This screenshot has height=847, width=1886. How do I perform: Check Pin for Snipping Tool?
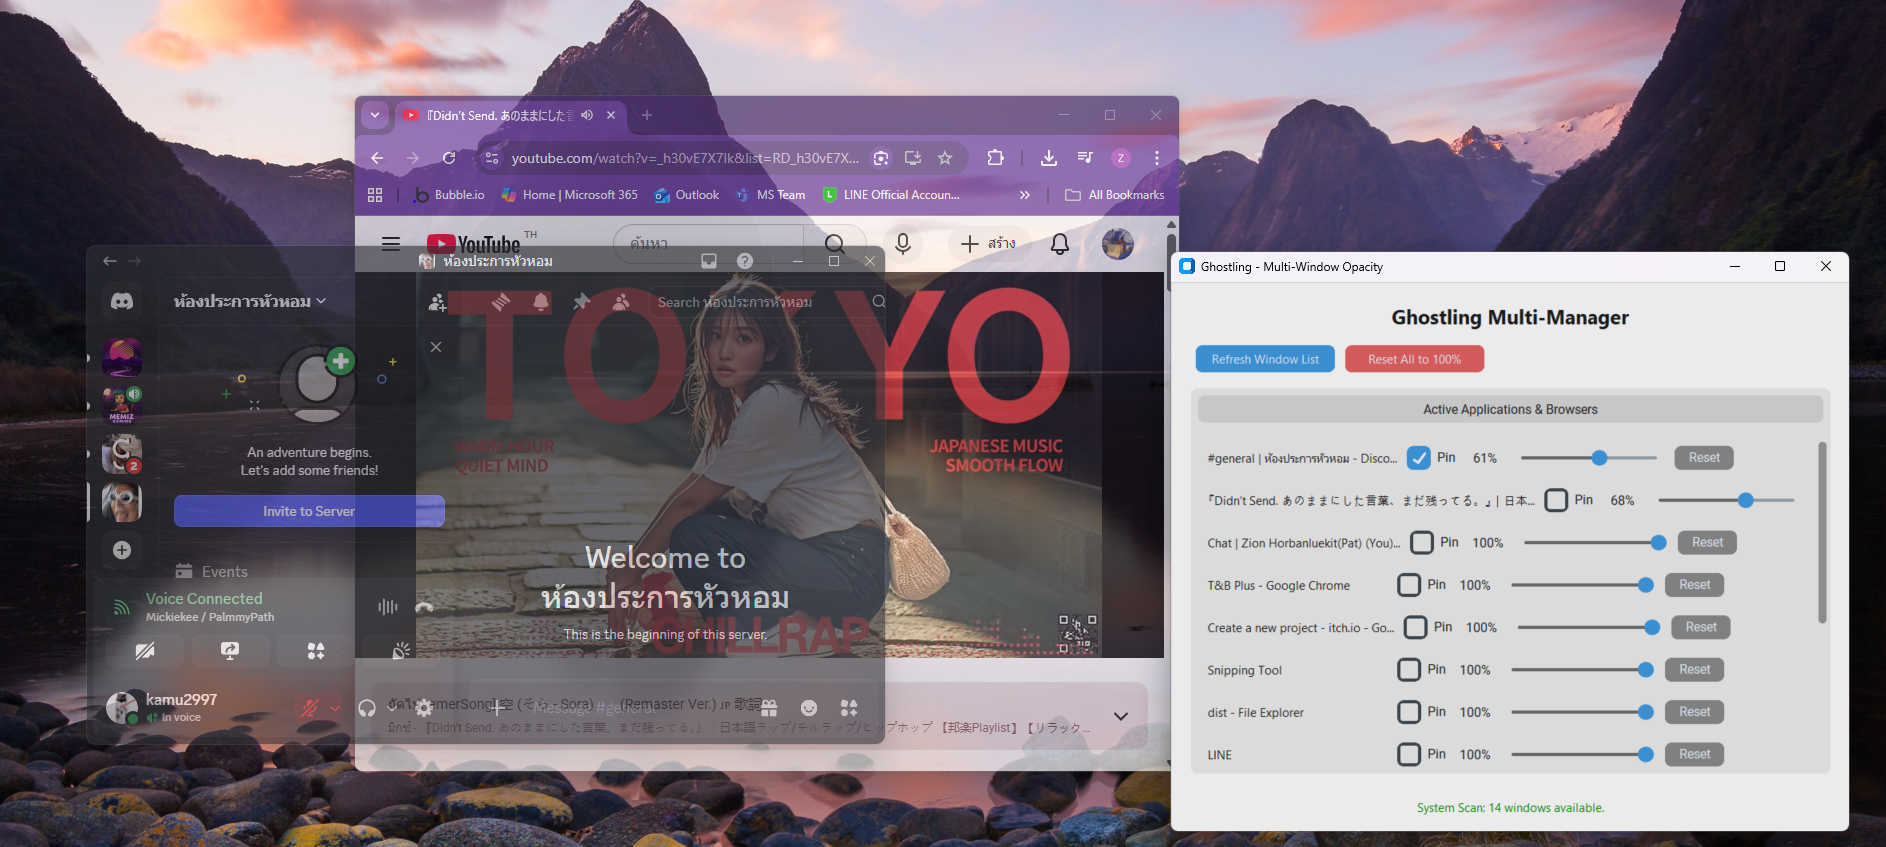(x=1409, y=670)
